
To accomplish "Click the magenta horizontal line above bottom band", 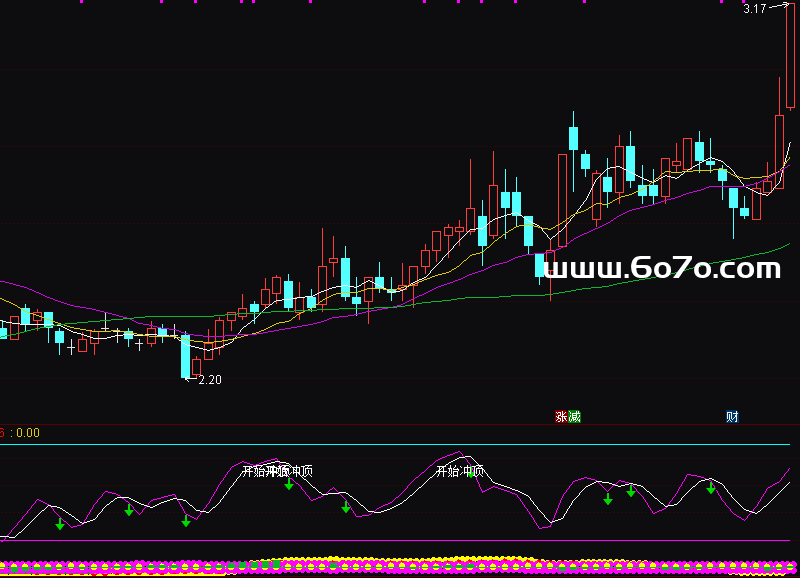I will tap(400, 541).
